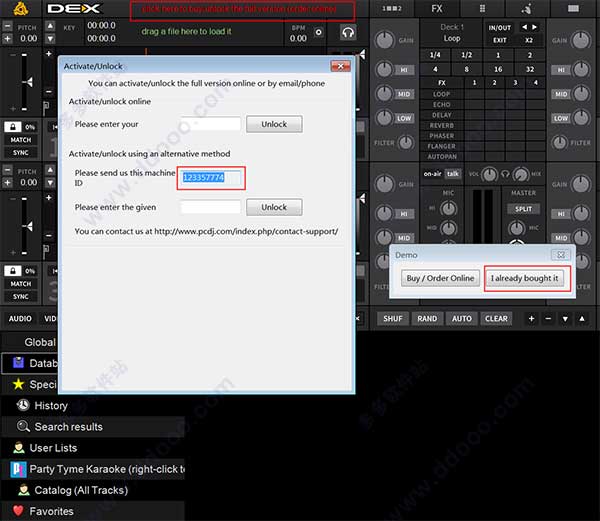Click Buy / Order Online button
Viewport: 600px width, 521px height.
click(x=440, y=278)
